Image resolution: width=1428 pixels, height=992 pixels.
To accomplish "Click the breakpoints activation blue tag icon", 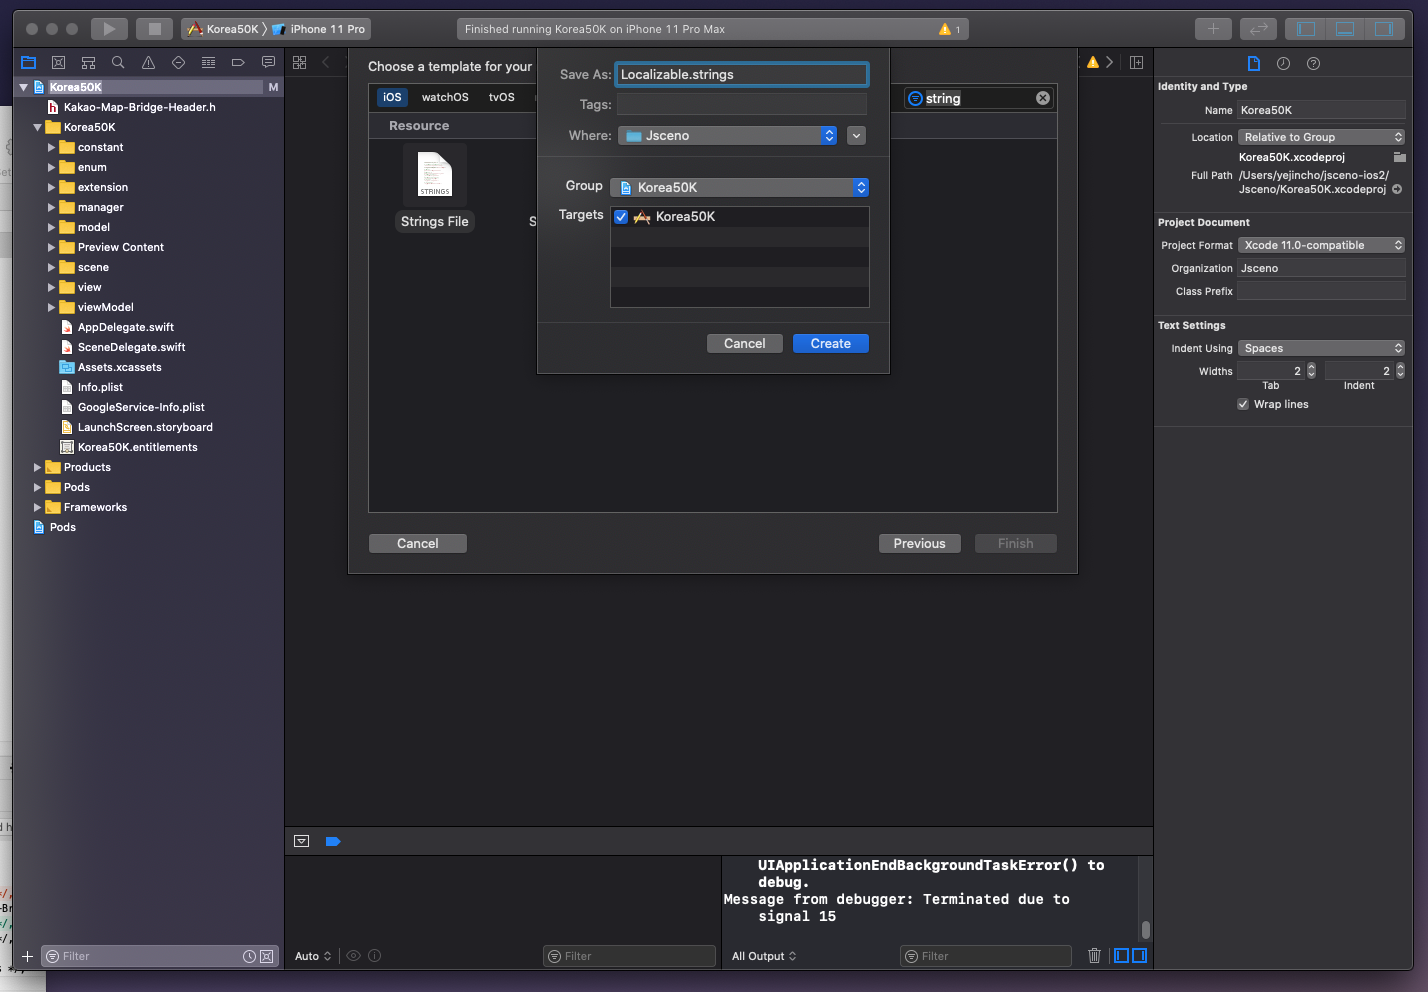I will (333, 841).
